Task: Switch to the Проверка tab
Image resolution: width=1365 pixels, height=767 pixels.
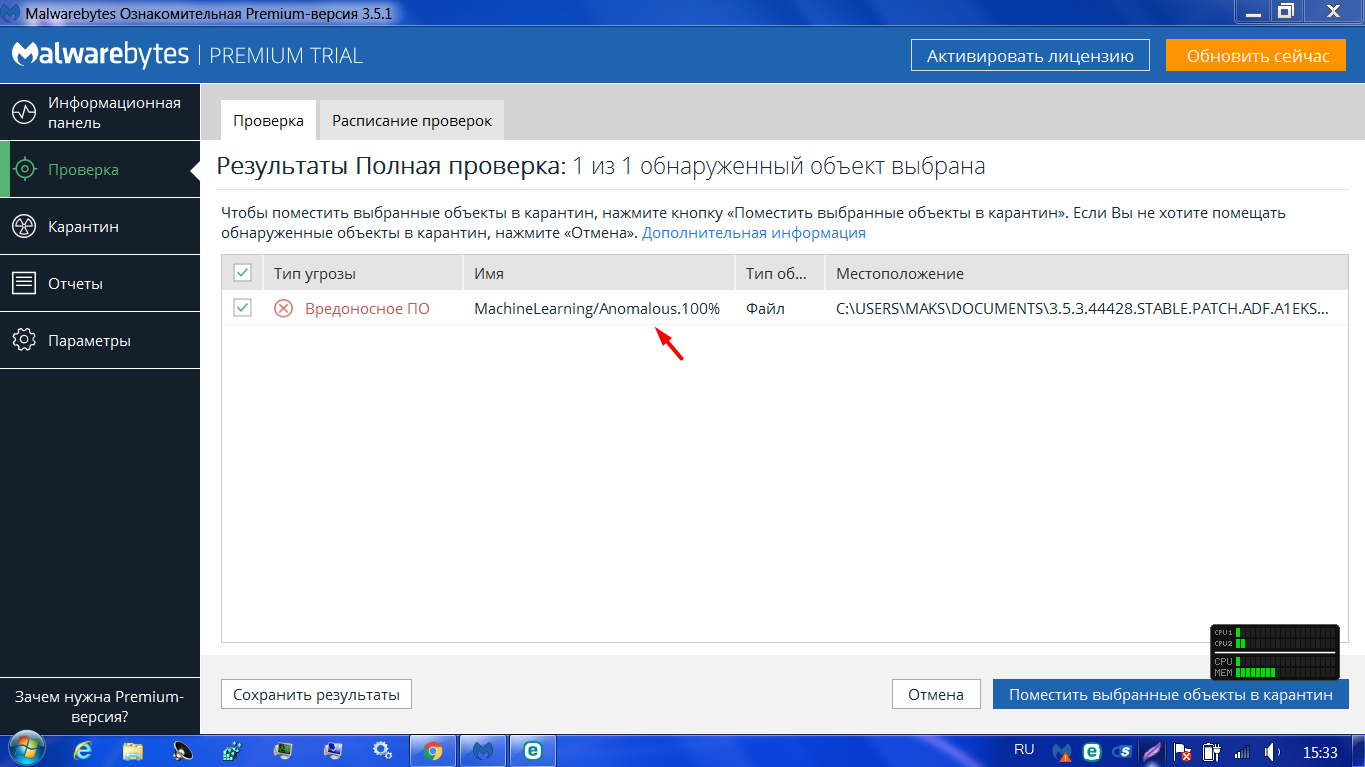Action: click(268, 120)
